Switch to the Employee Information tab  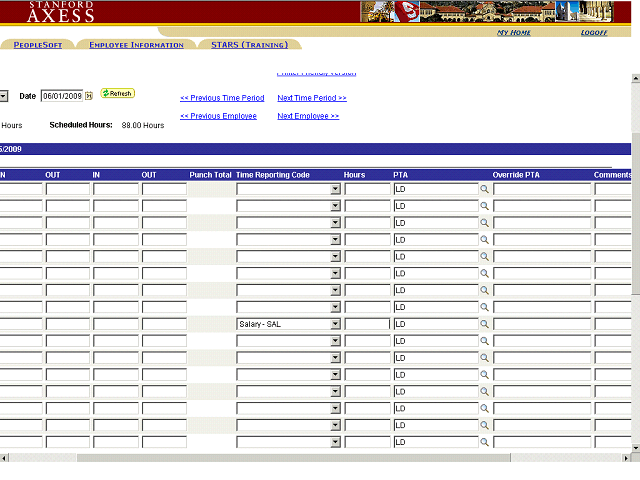coord(136,45)
